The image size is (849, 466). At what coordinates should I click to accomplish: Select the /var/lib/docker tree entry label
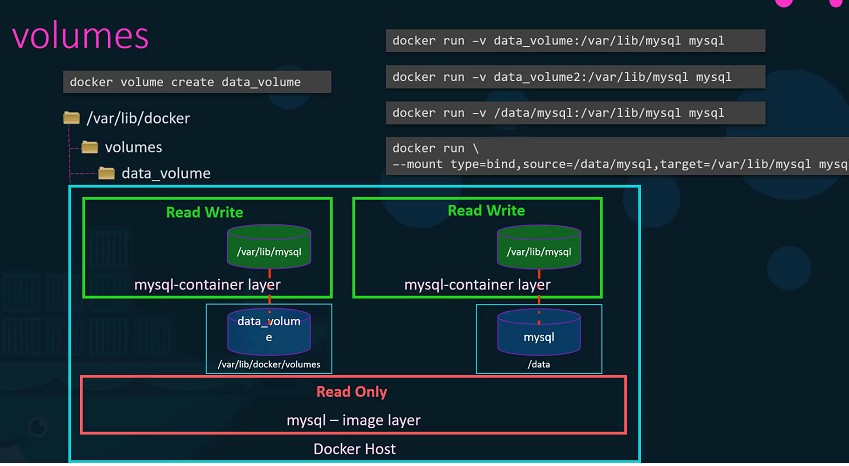click(x=138, y=119)
